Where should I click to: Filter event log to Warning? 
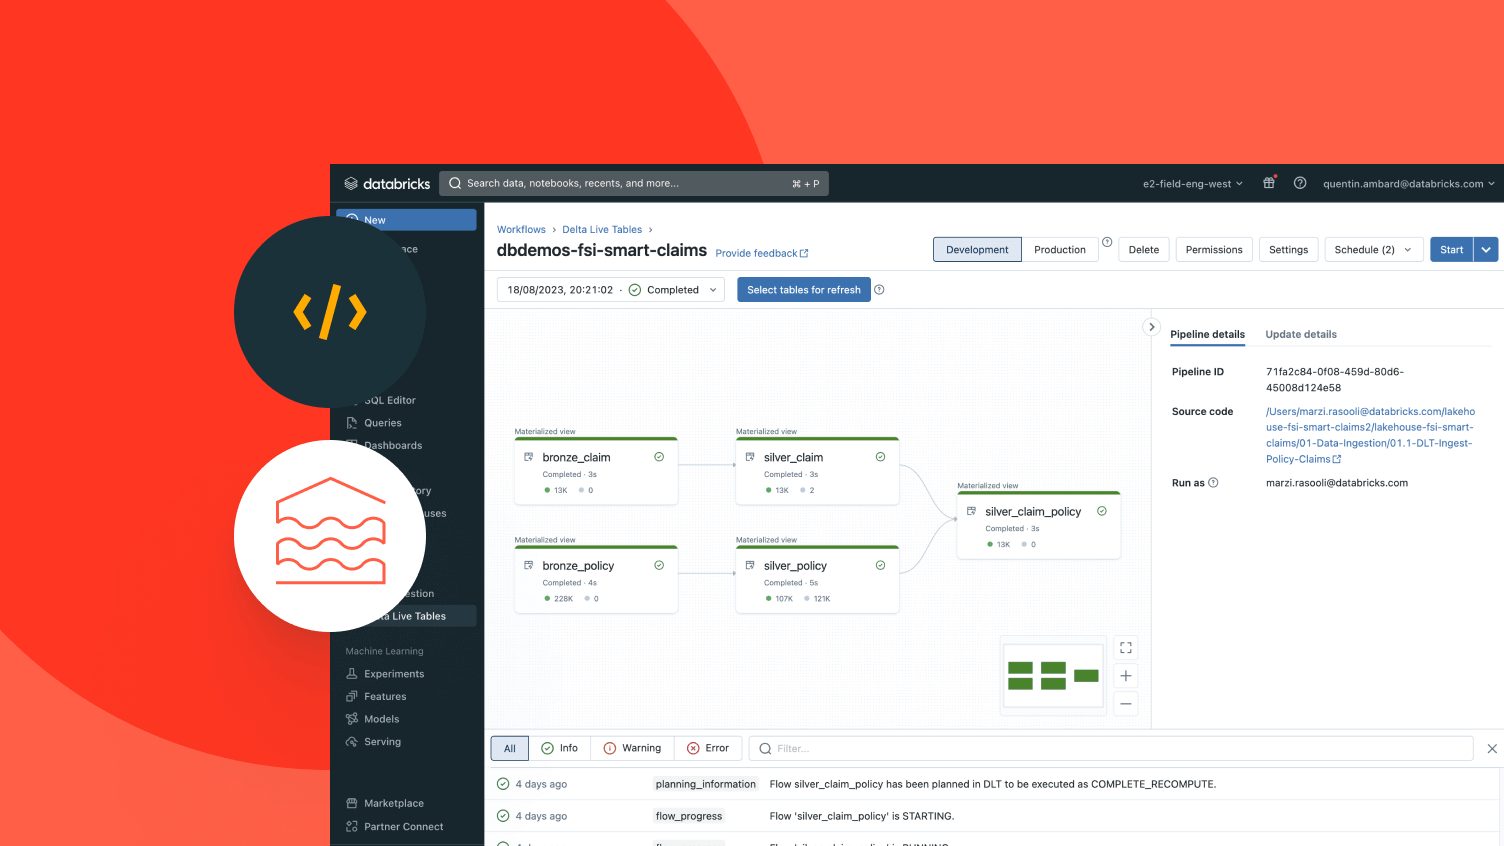(632, 748)
